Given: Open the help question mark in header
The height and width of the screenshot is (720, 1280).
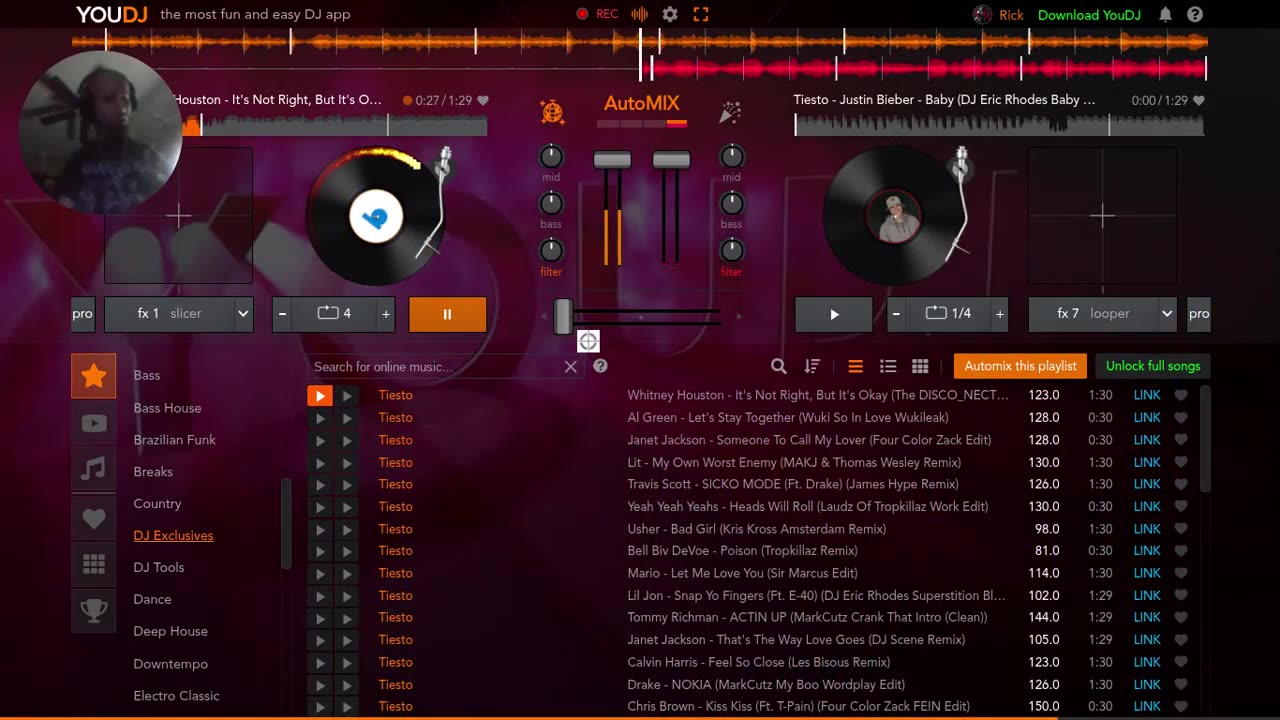Looking at the screenshot, I should click(x=1195, y=14).
